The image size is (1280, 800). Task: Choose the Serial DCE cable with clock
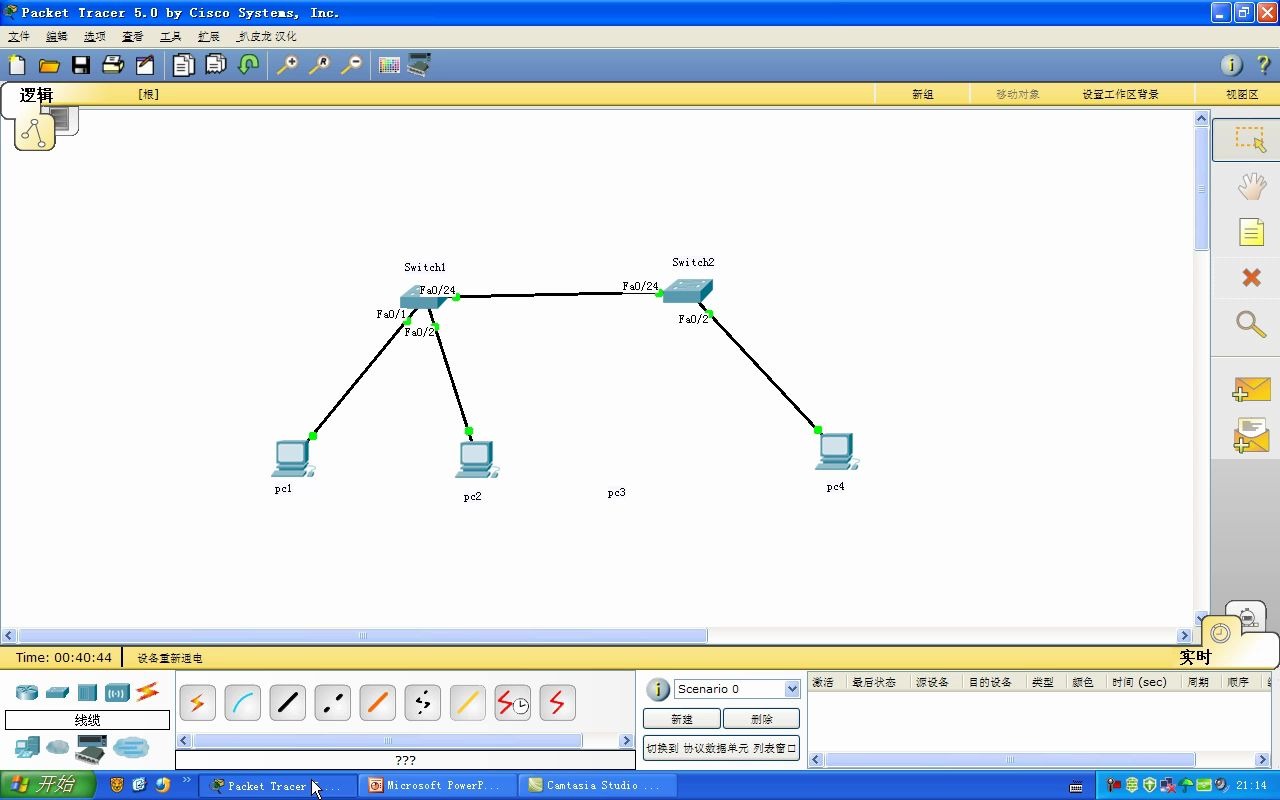512,703
